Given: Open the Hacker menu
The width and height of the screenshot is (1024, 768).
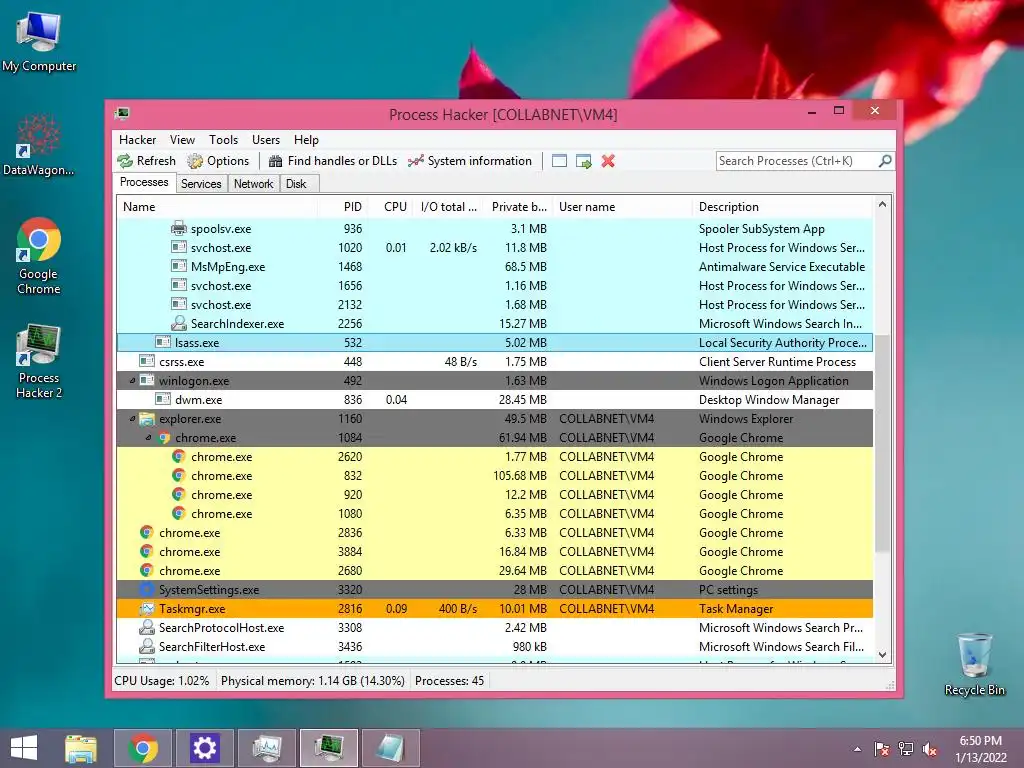Looking at the screenshot, I should [137, 140].
